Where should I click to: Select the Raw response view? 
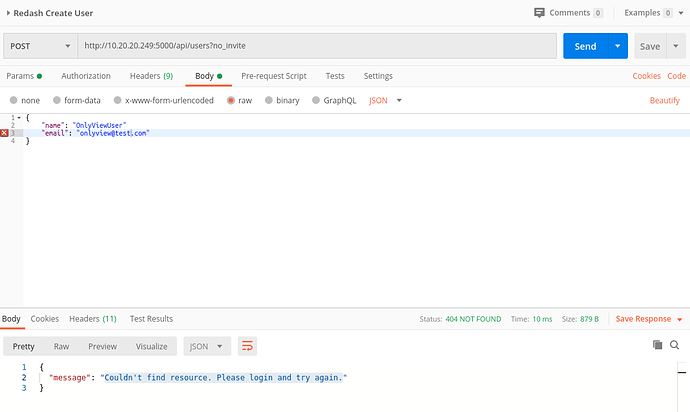click(62, 346)
